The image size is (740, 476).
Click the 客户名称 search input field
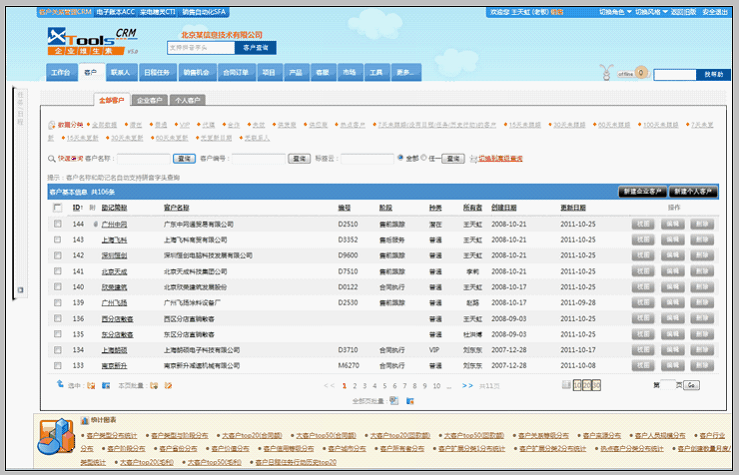tap(144, 158)
